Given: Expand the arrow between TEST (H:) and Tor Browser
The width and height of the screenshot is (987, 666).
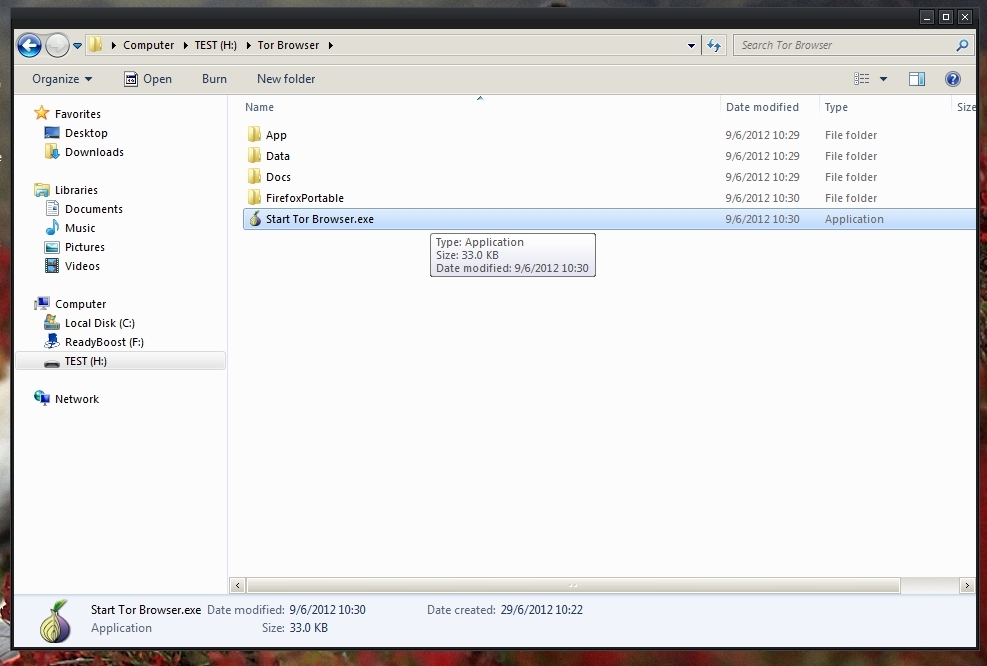Looking at the screenshot, I should [248, 45].
